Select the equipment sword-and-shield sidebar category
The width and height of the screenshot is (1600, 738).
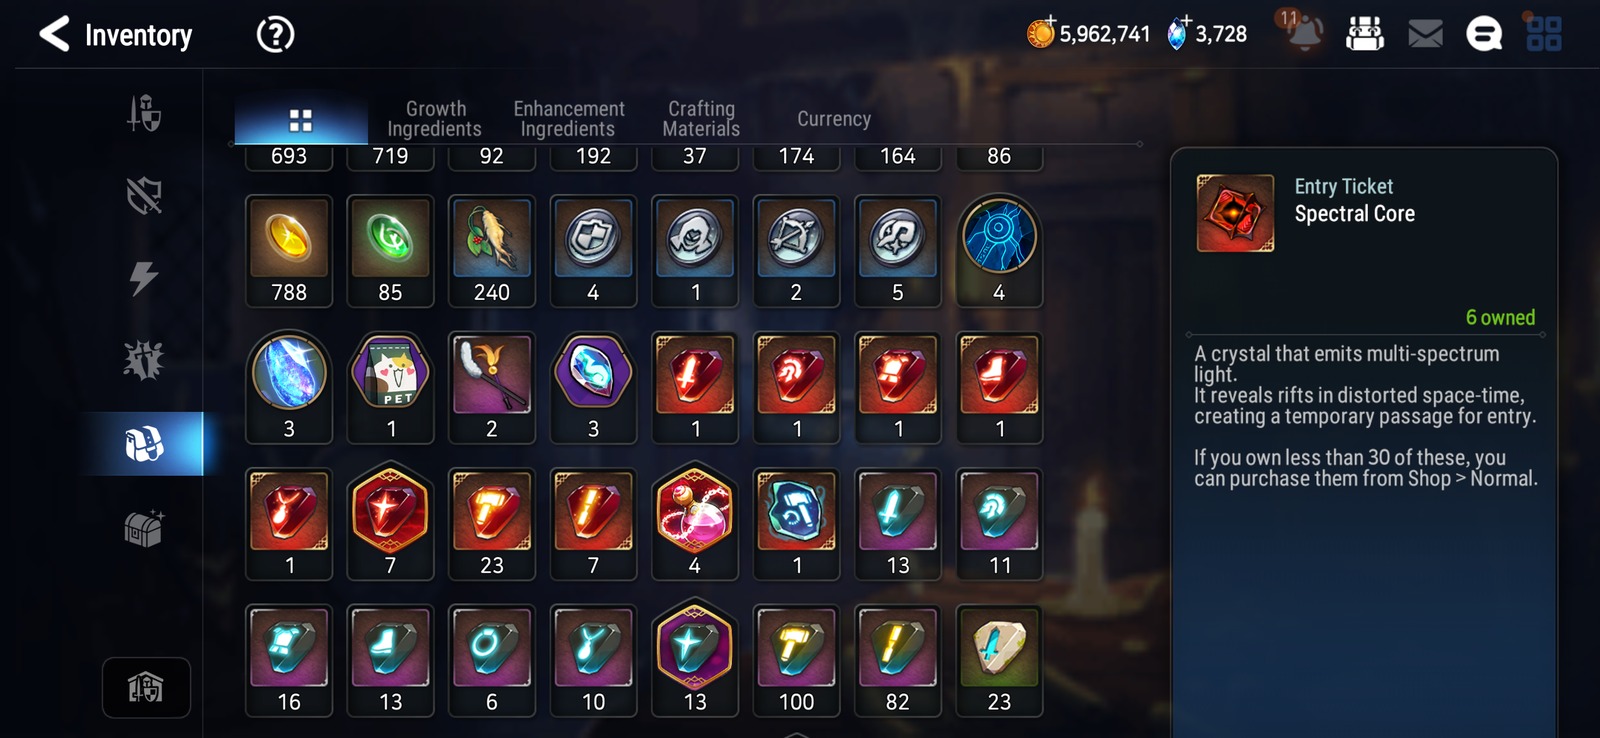[144, 113]
